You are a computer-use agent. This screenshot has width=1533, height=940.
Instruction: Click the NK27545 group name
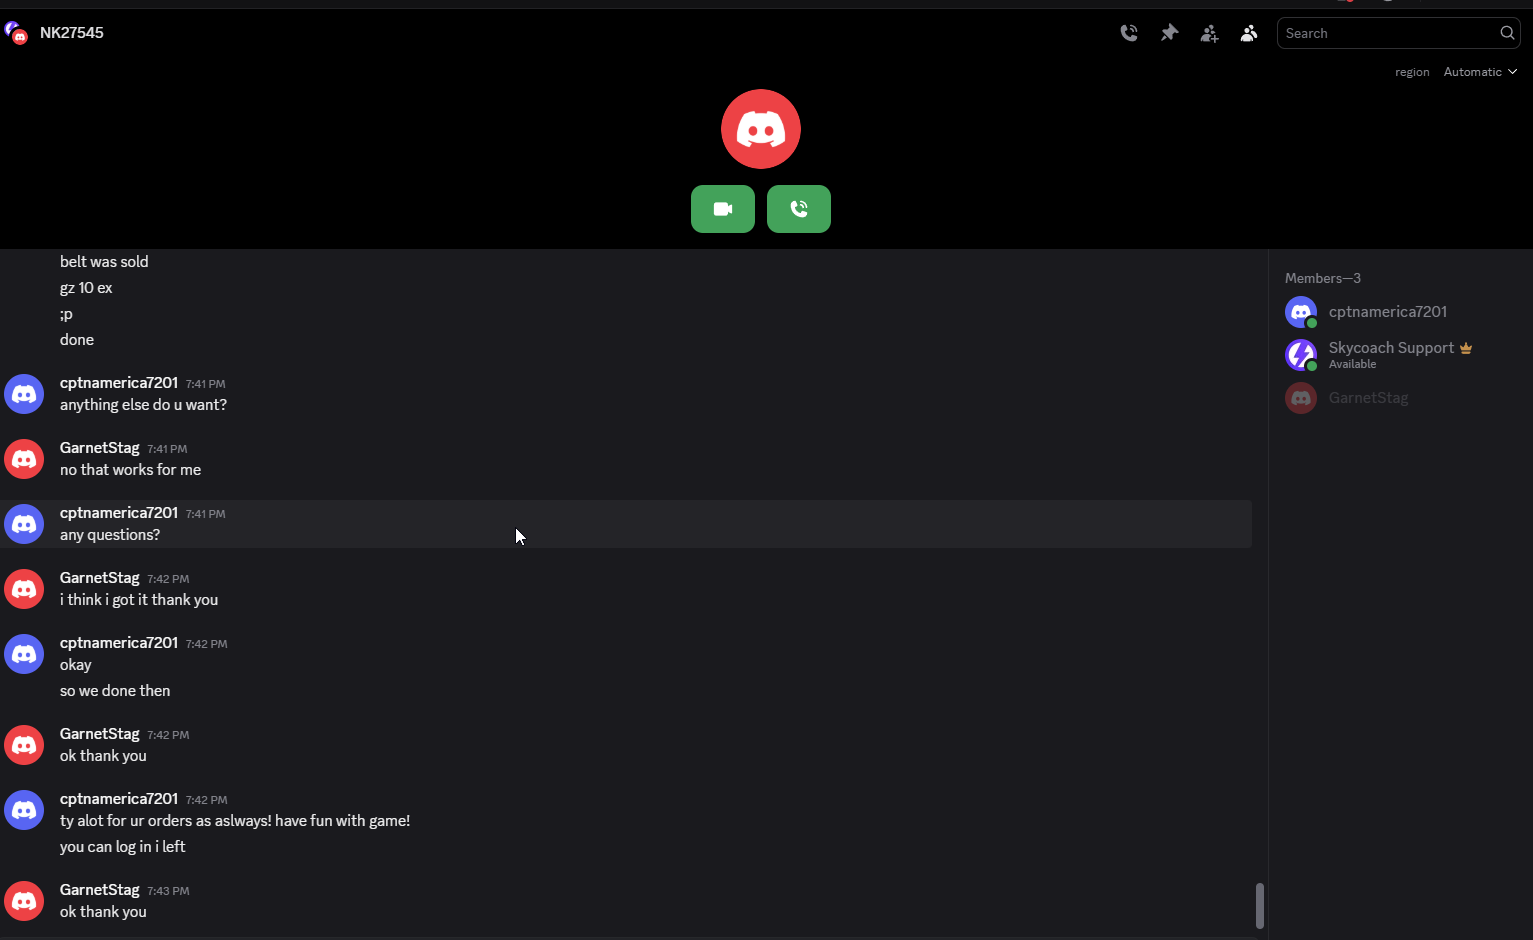[72, 33]
